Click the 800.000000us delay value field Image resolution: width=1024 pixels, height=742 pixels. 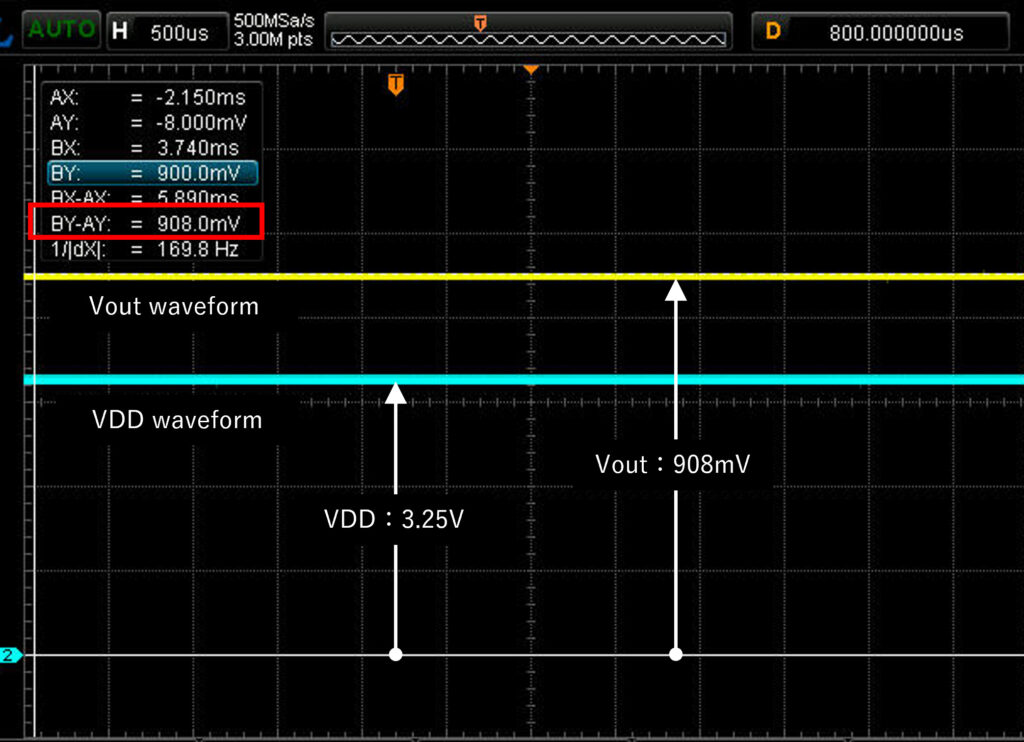[895, 33]
